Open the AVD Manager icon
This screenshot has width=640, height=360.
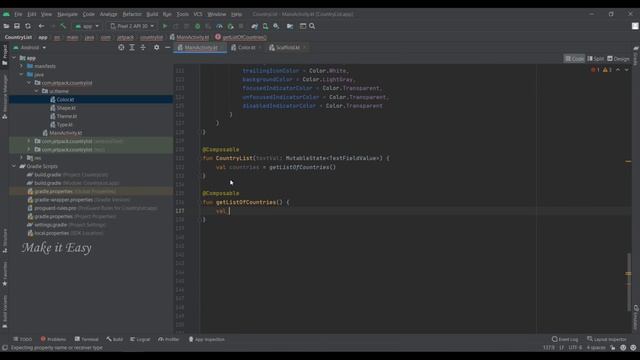[x=265, y=26]
